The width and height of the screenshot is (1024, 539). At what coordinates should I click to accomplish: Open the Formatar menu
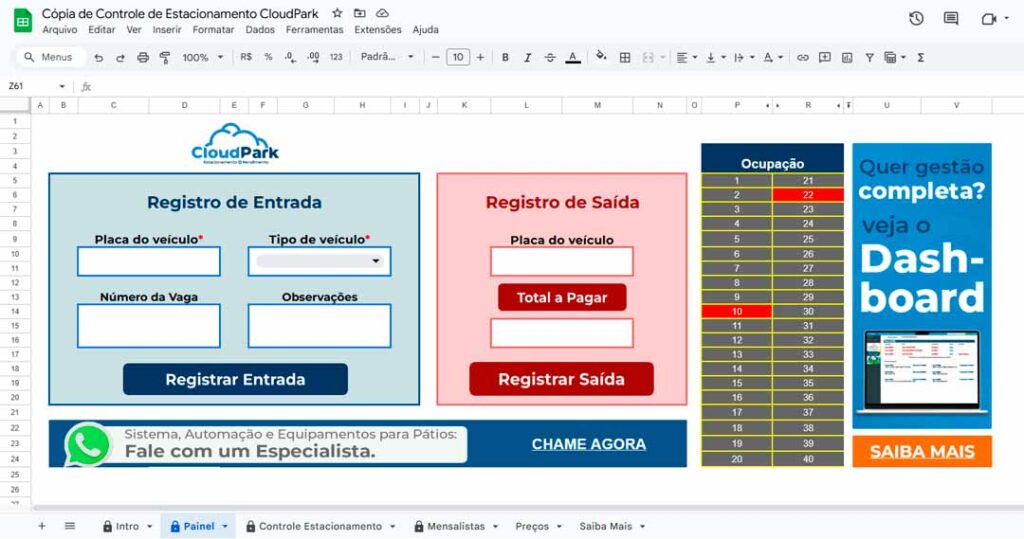213,29
